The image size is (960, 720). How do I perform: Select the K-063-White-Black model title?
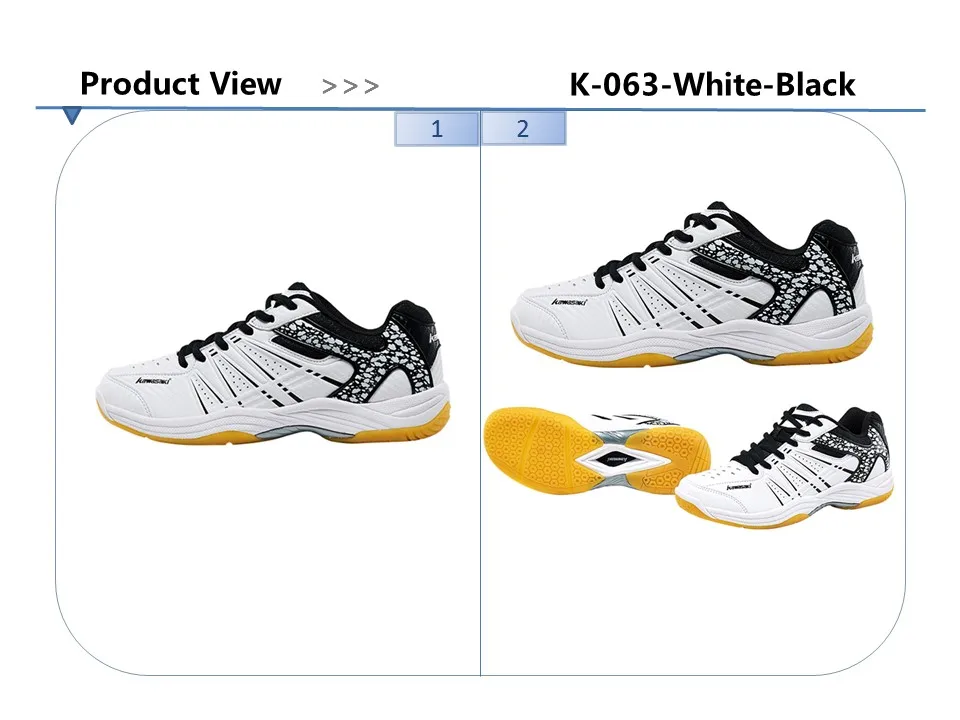(712, 84)
